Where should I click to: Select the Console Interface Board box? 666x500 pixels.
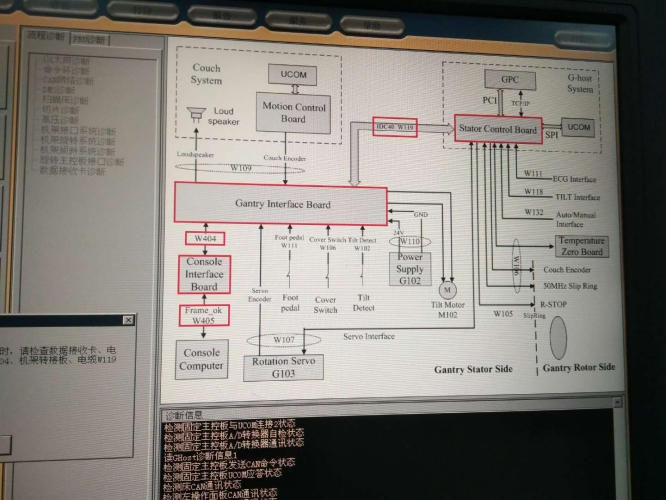pos(204,274)
